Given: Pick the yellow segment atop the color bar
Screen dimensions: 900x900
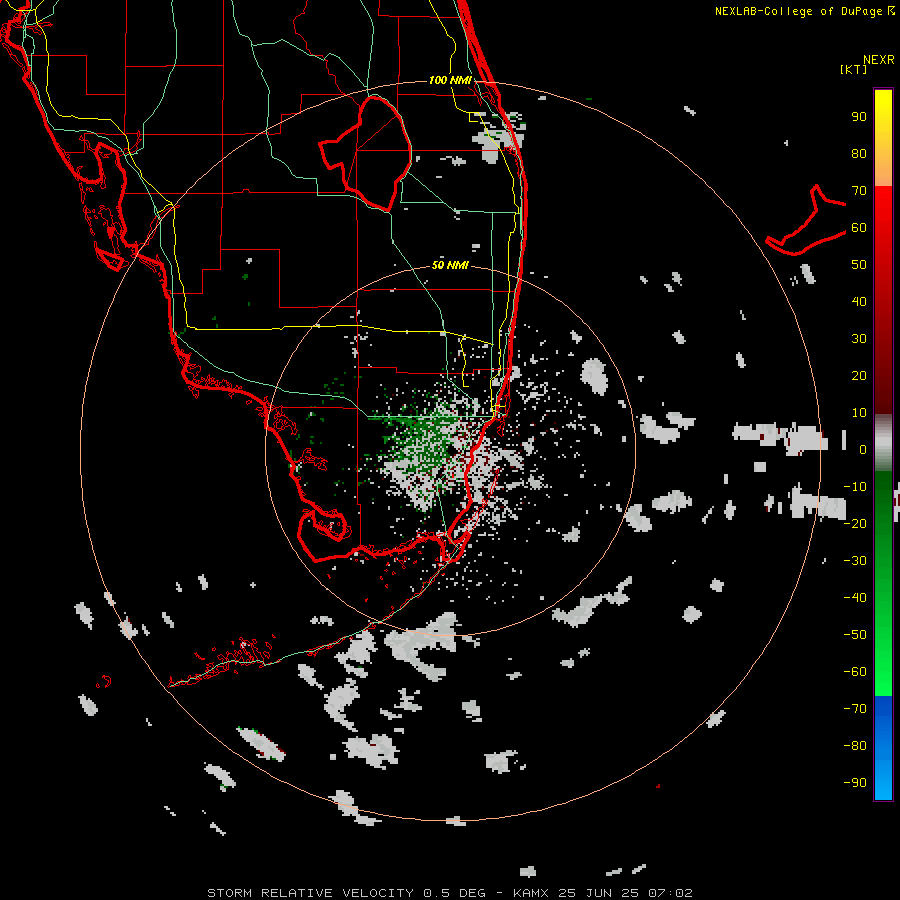Looking at the screenshot, I should tap(883, 138).
